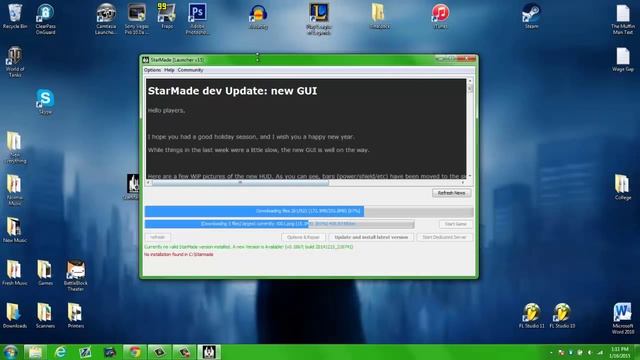Screen dimensions: 640x360
Task: Launch iTunes from the desktop icon
Action: click(x=440, y=16)
